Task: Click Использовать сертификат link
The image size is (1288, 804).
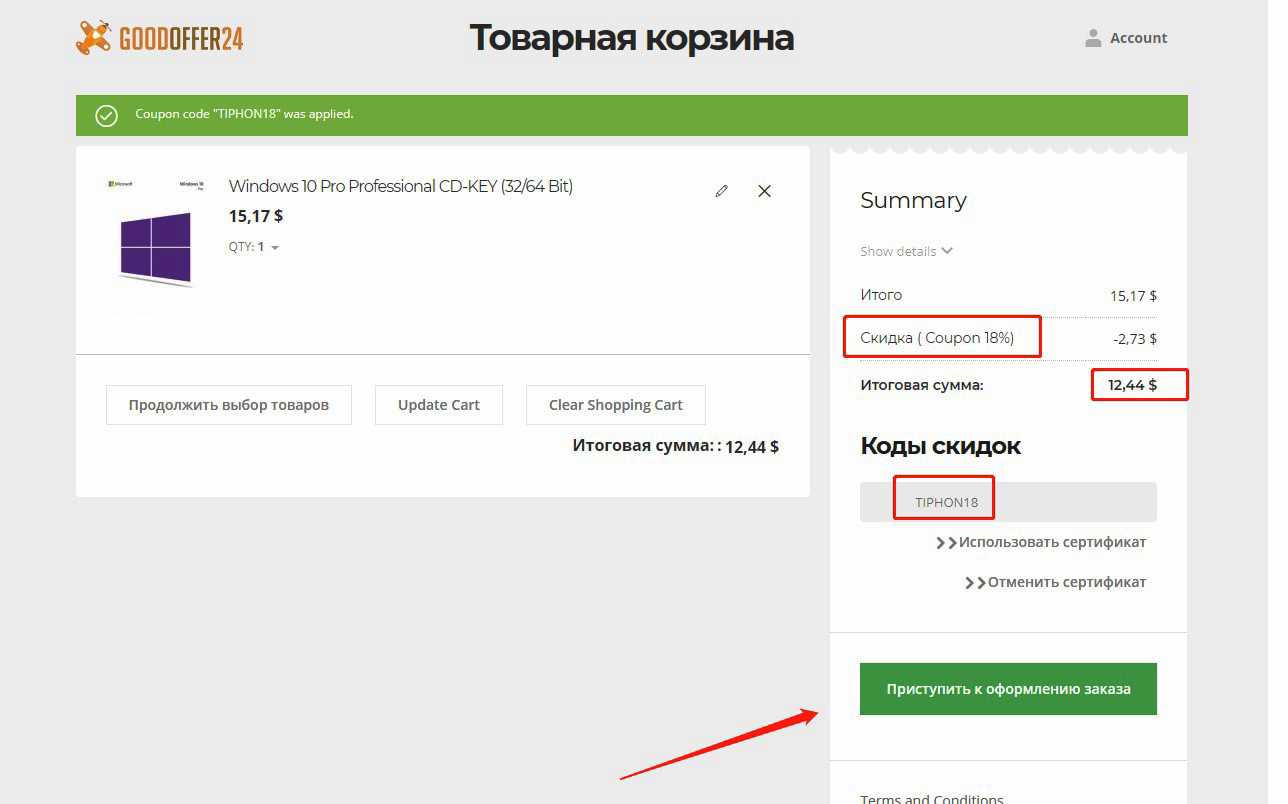Action: pos(1041,542)
